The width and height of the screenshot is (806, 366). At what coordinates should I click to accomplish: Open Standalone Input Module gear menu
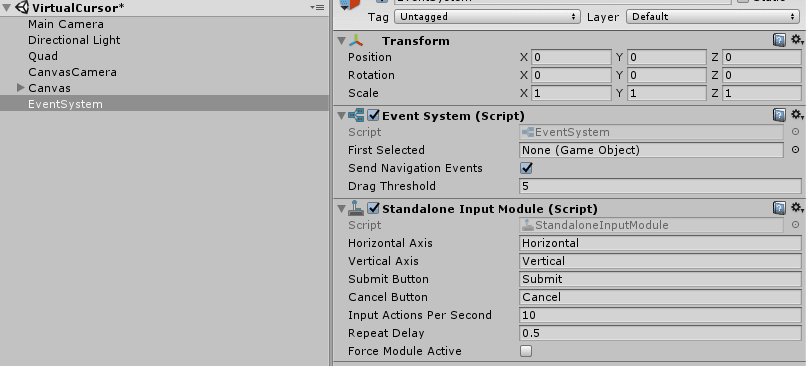[x=797, y=208]
